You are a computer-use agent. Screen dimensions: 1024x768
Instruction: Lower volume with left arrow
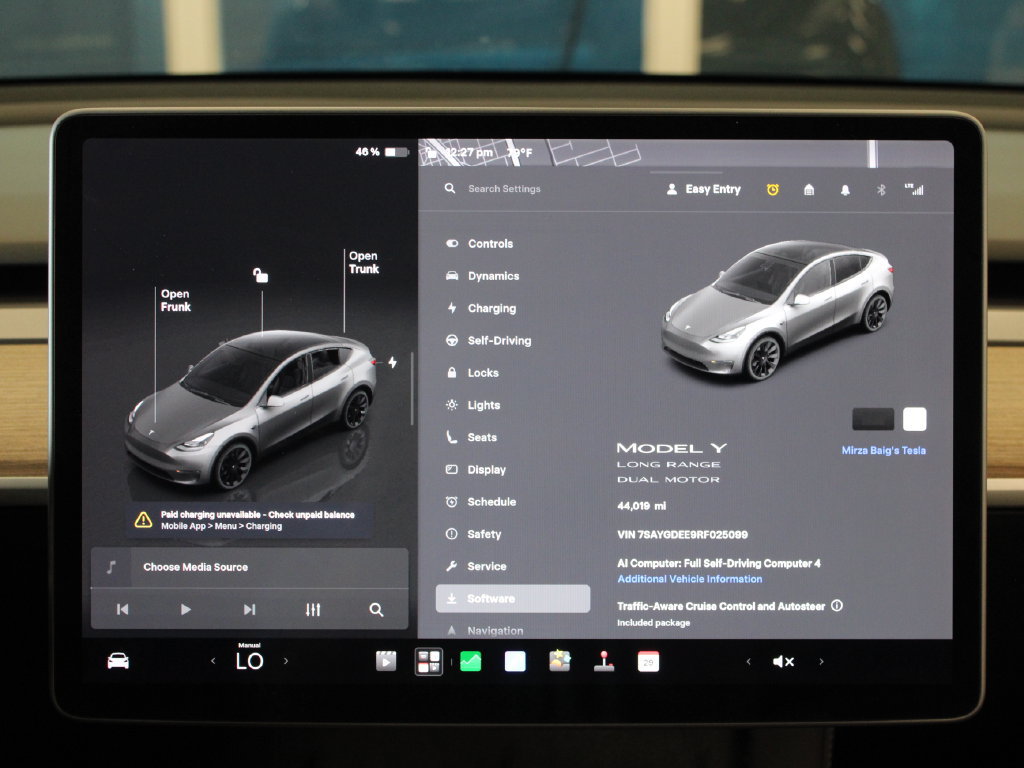tap(748, 662)
